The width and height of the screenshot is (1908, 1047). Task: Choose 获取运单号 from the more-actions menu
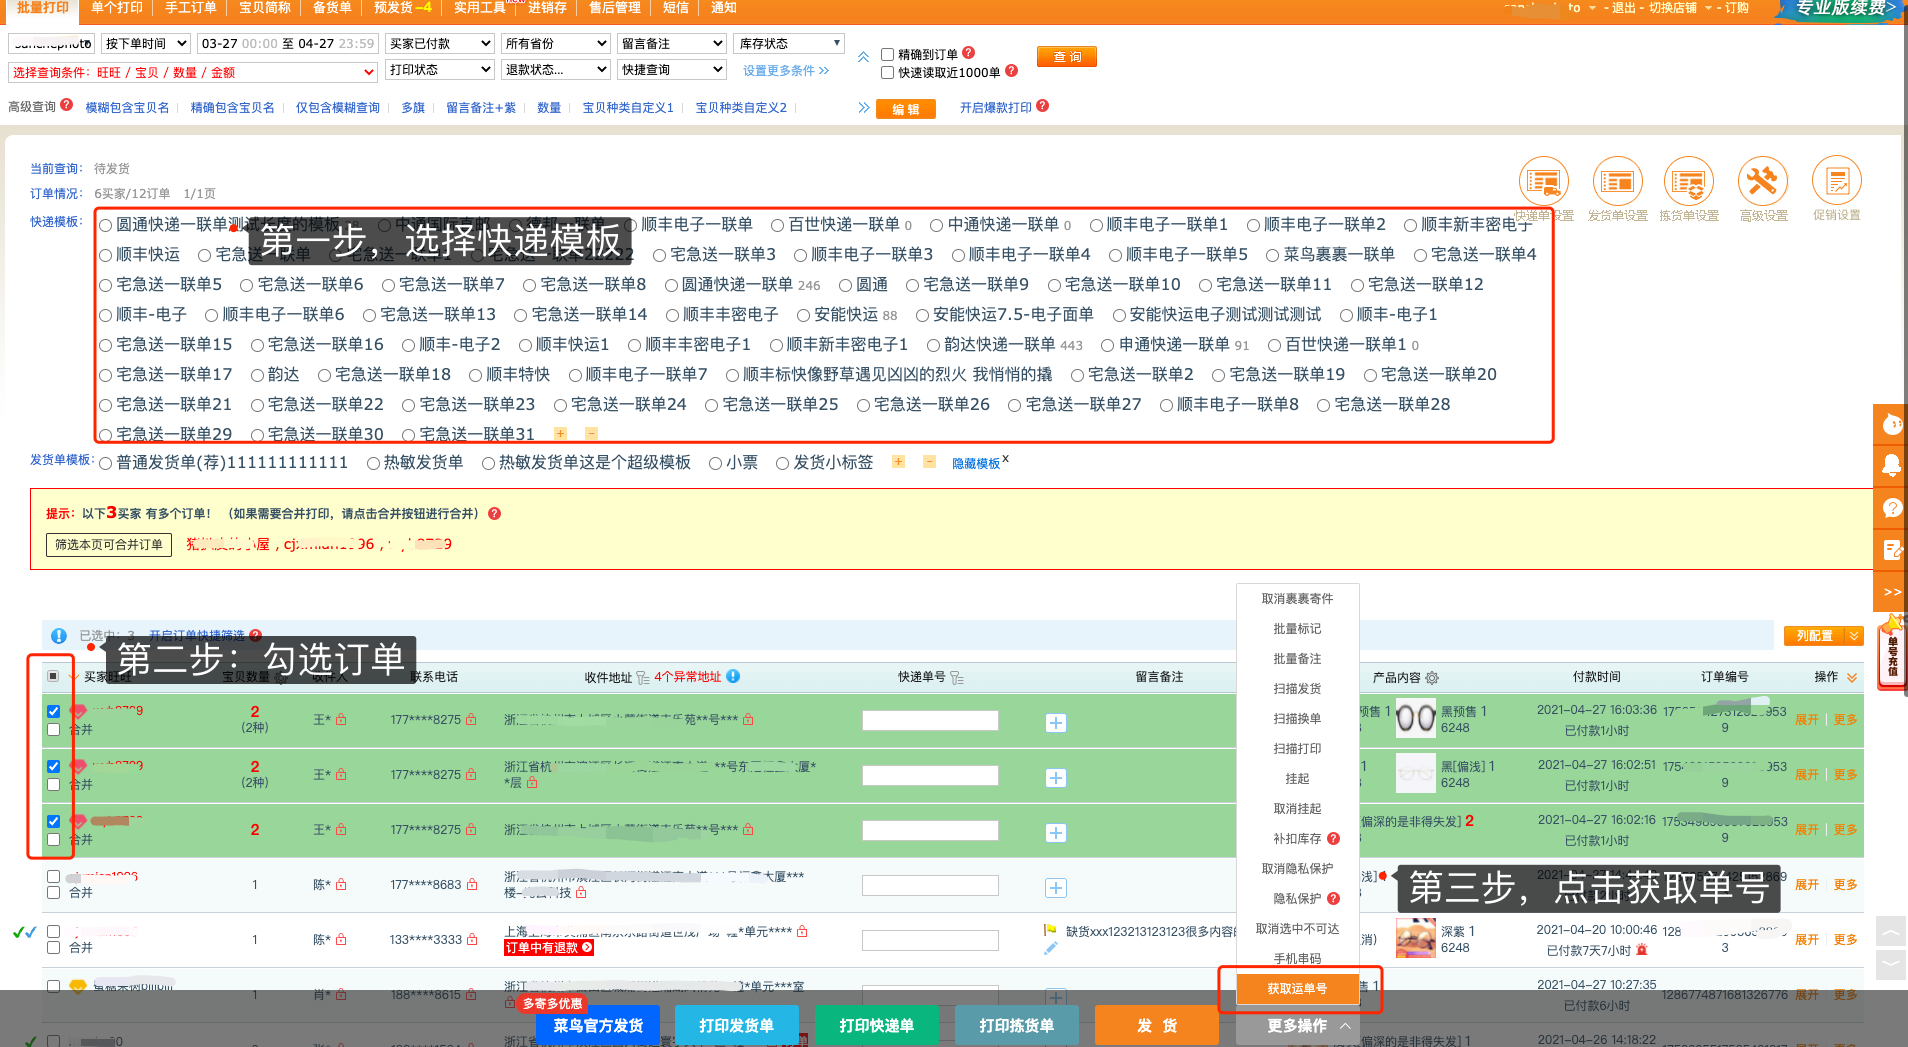[x=1297, y=989]
